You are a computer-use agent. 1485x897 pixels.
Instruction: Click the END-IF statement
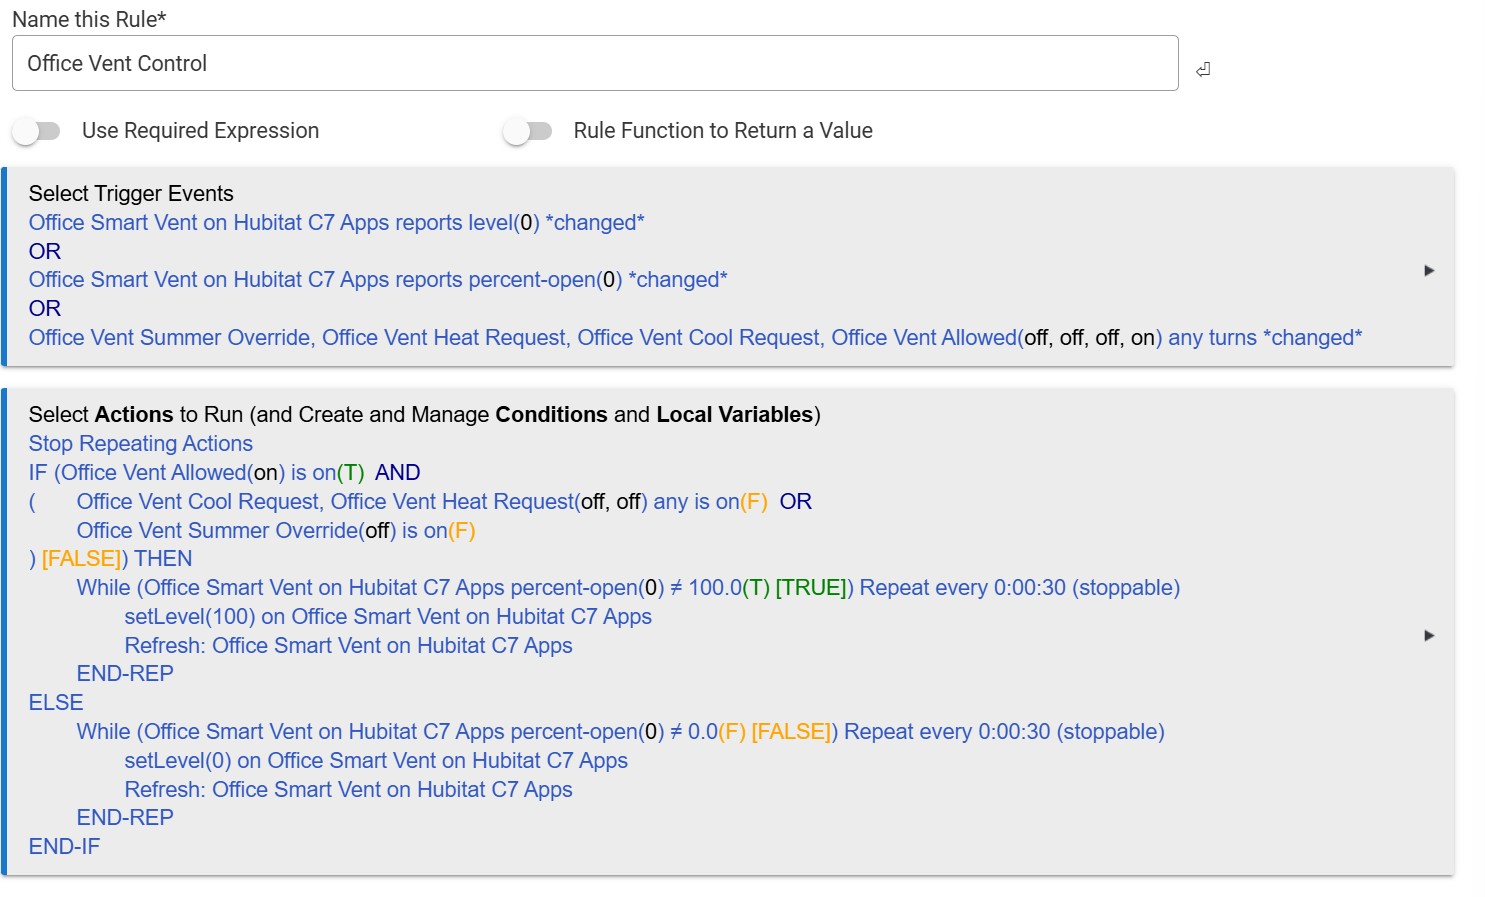pos(64,847)
